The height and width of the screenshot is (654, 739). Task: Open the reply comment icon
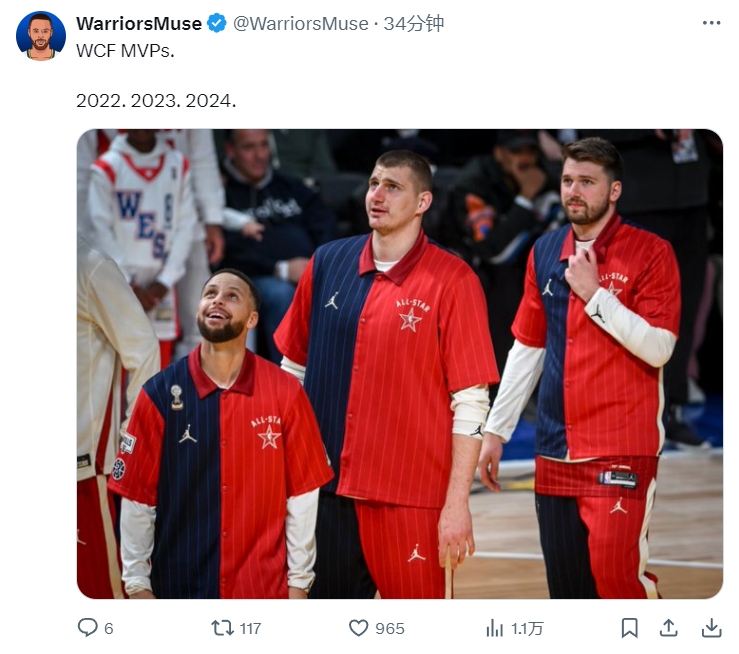pyautogui.click(x=87, y=628)
